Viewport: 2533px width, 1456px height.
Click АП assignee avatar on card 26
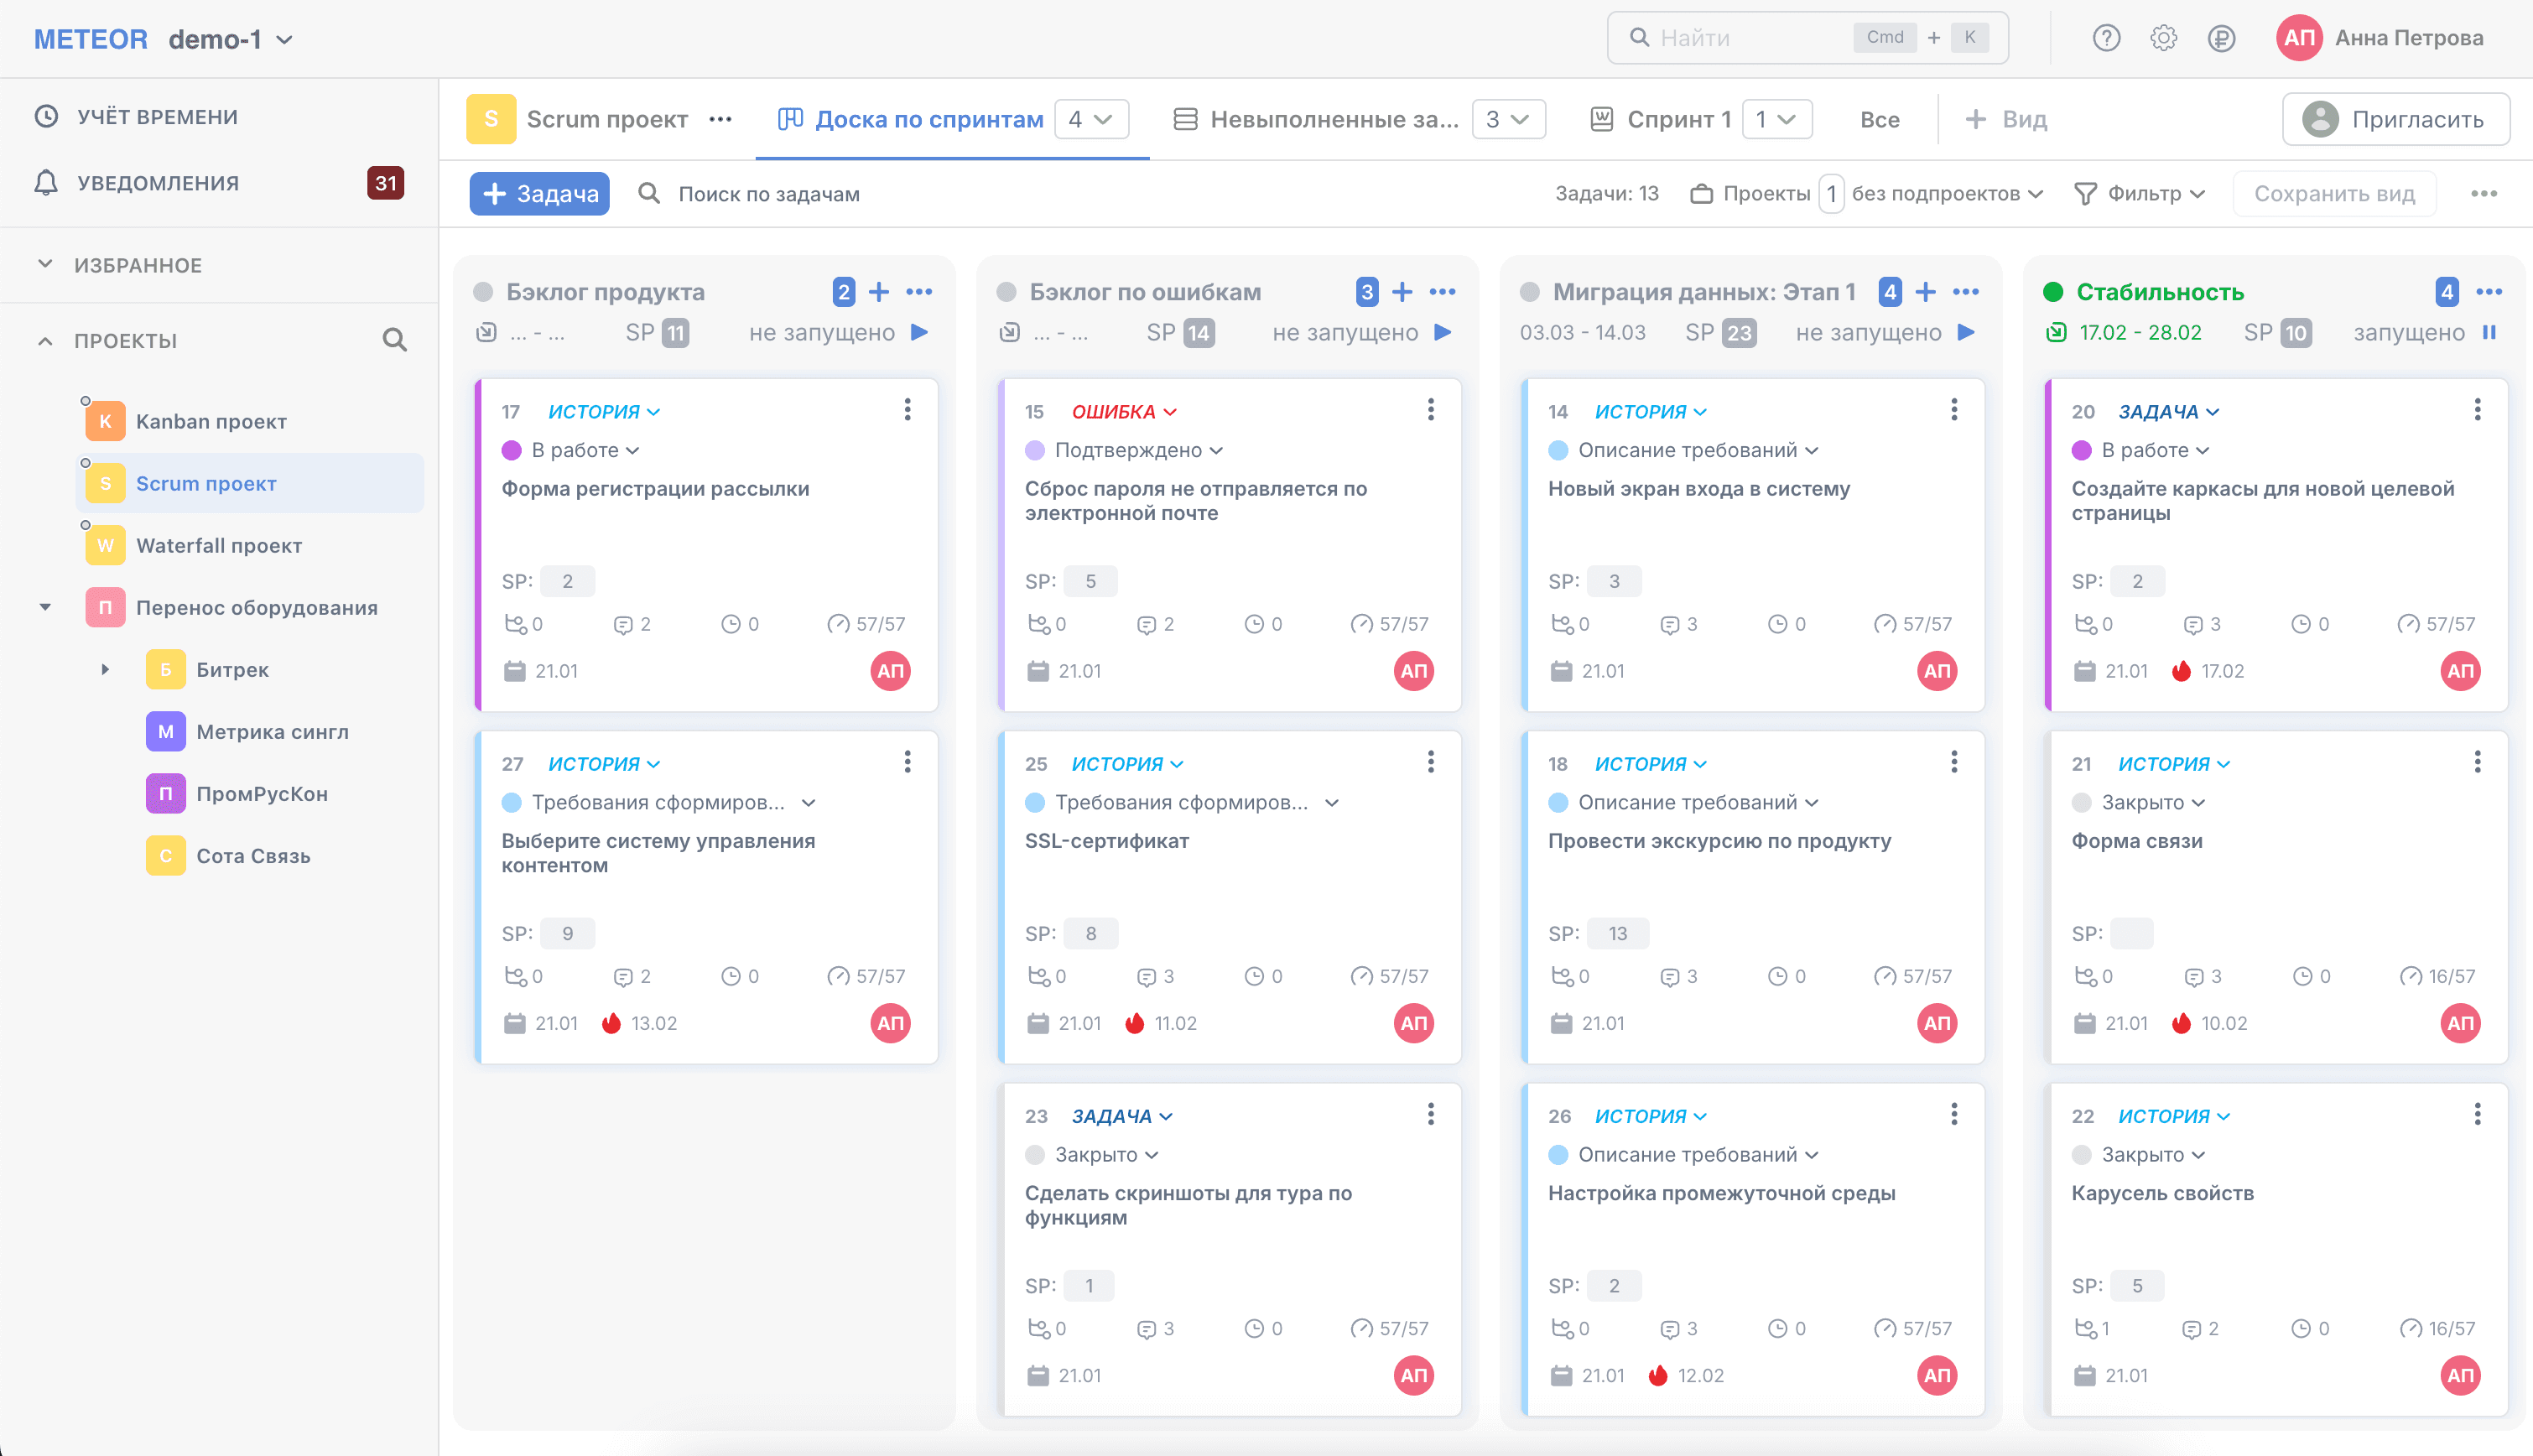(1937, 1376)
